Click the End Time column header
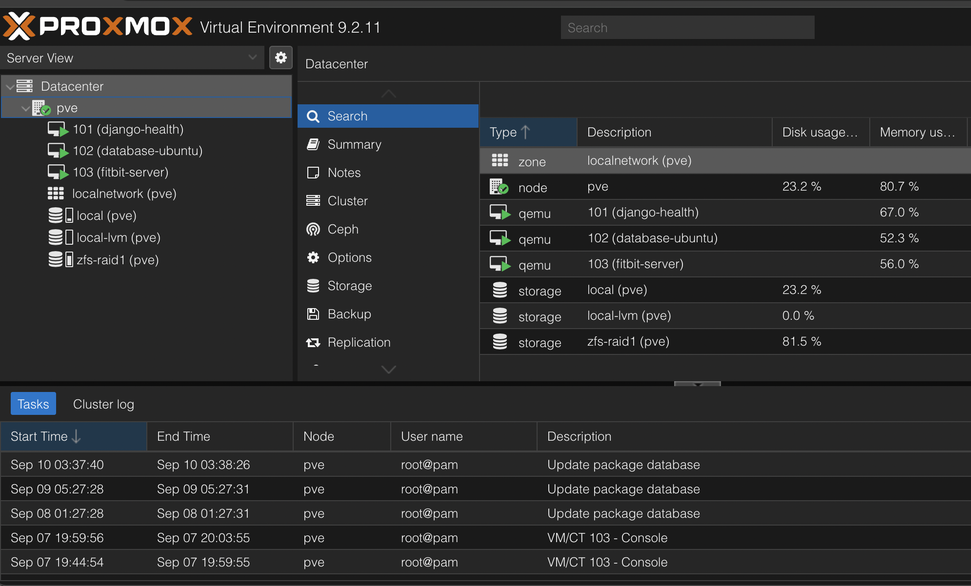Viewport: 971px width, 586px height. click(220, 437)
